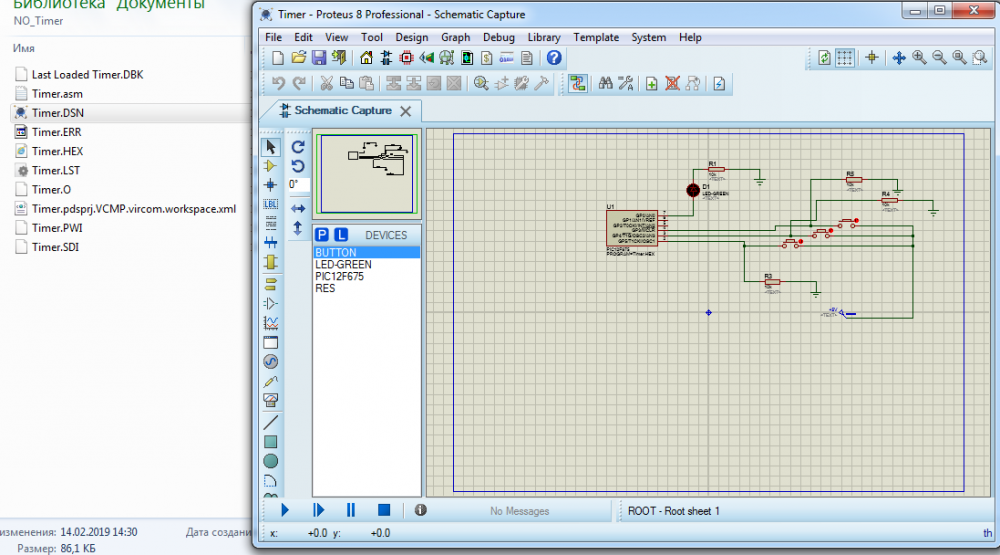1000x555 pixels.
Task: Click the Redraw display icon
Action: click(x=825, y=58)
